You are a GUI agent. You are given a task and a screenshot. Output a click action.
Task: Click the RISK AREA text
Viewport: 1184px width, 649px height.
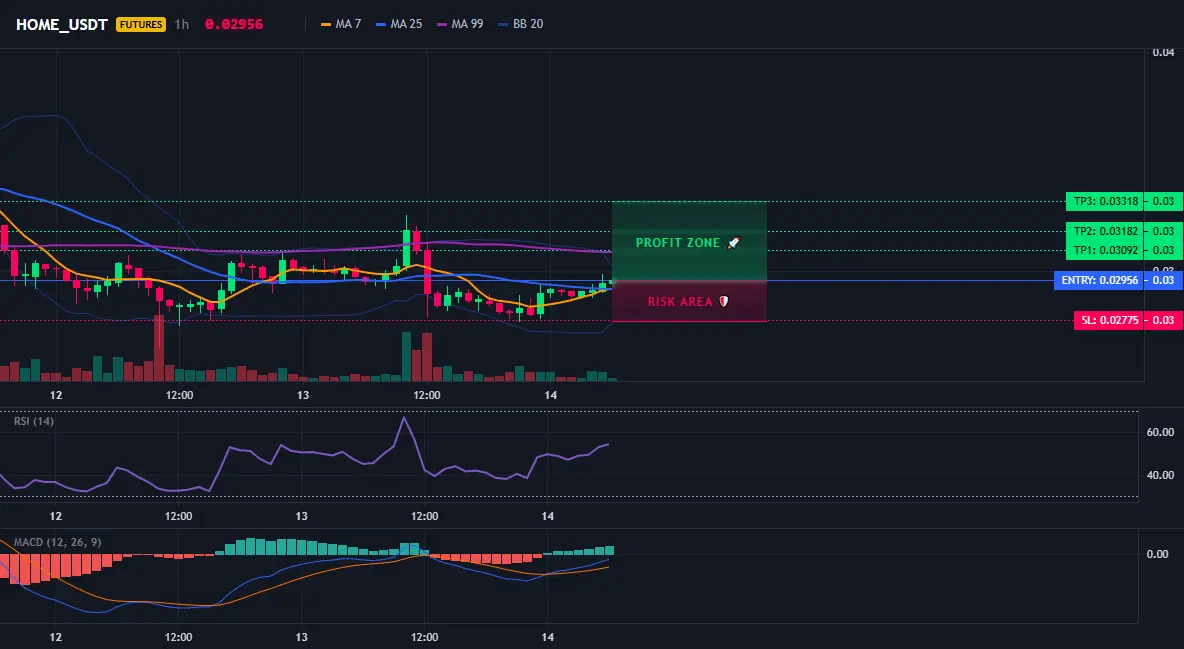click(680, 301)
